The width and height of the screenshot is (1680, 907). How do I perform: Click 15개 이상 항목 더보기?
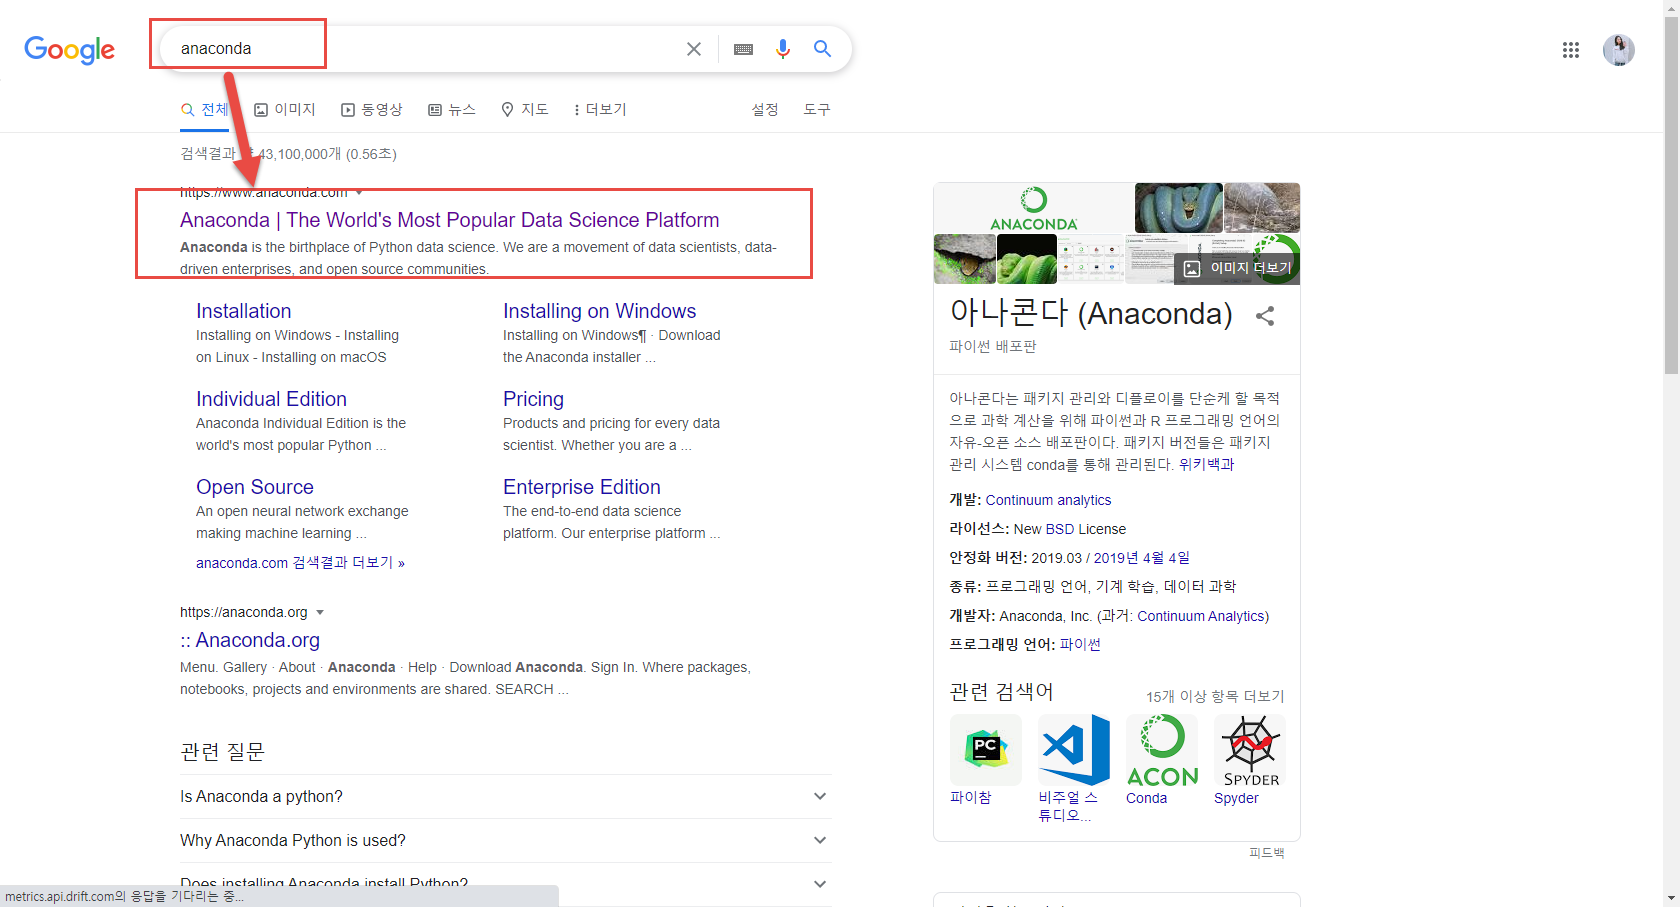coord(1215,696)
